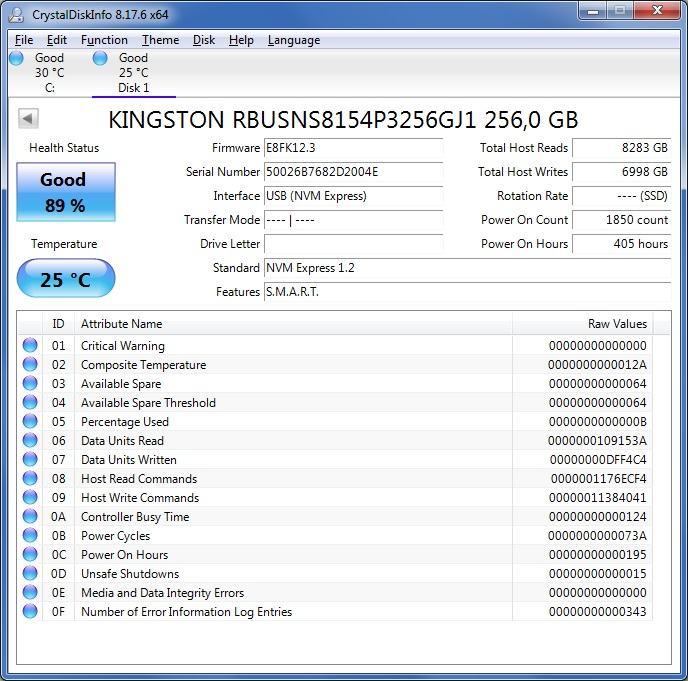
Task: Open the Edit menu
Action: [57, 40]
